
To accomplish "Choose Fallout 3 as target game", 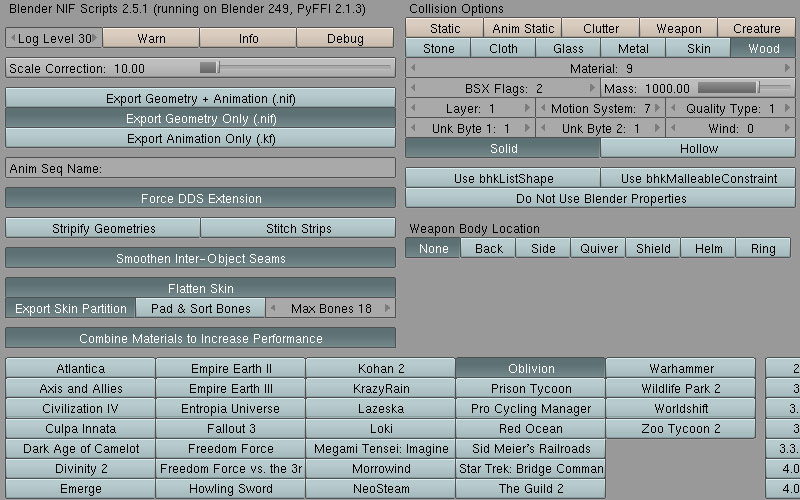I will coord(231,429).
